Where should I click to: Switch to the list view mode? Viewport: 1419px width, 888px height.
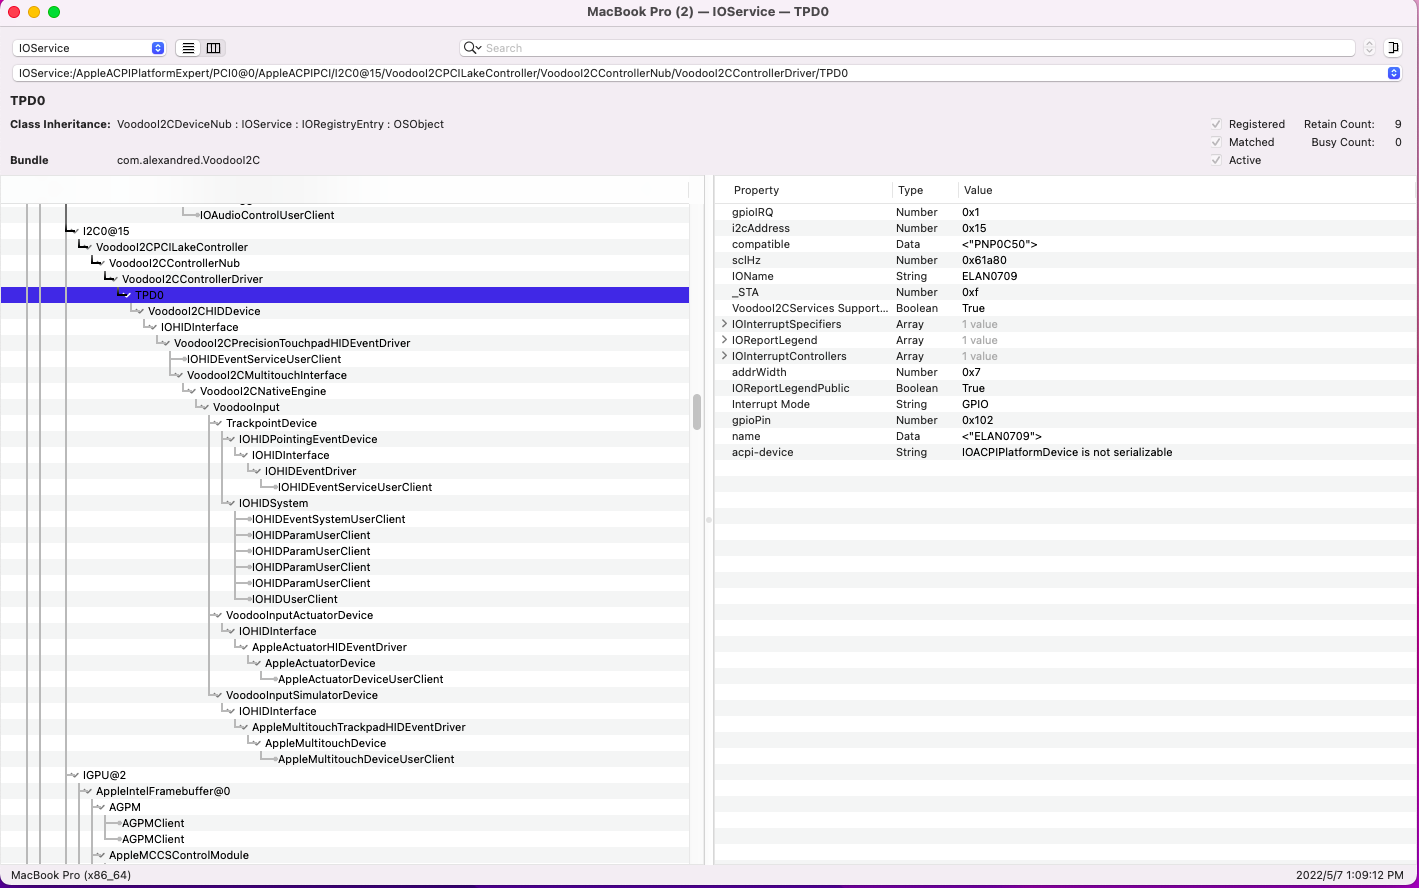click(188, 48)
